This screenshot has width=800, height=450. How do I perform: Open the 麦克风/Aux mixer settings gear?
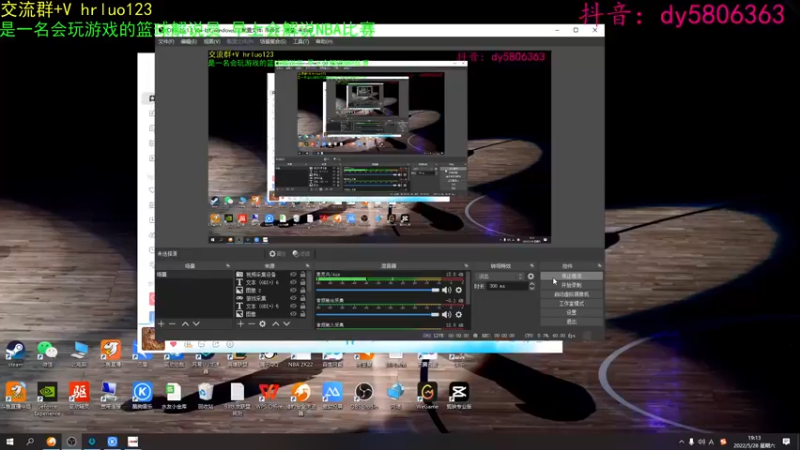[x=459, y=290]
